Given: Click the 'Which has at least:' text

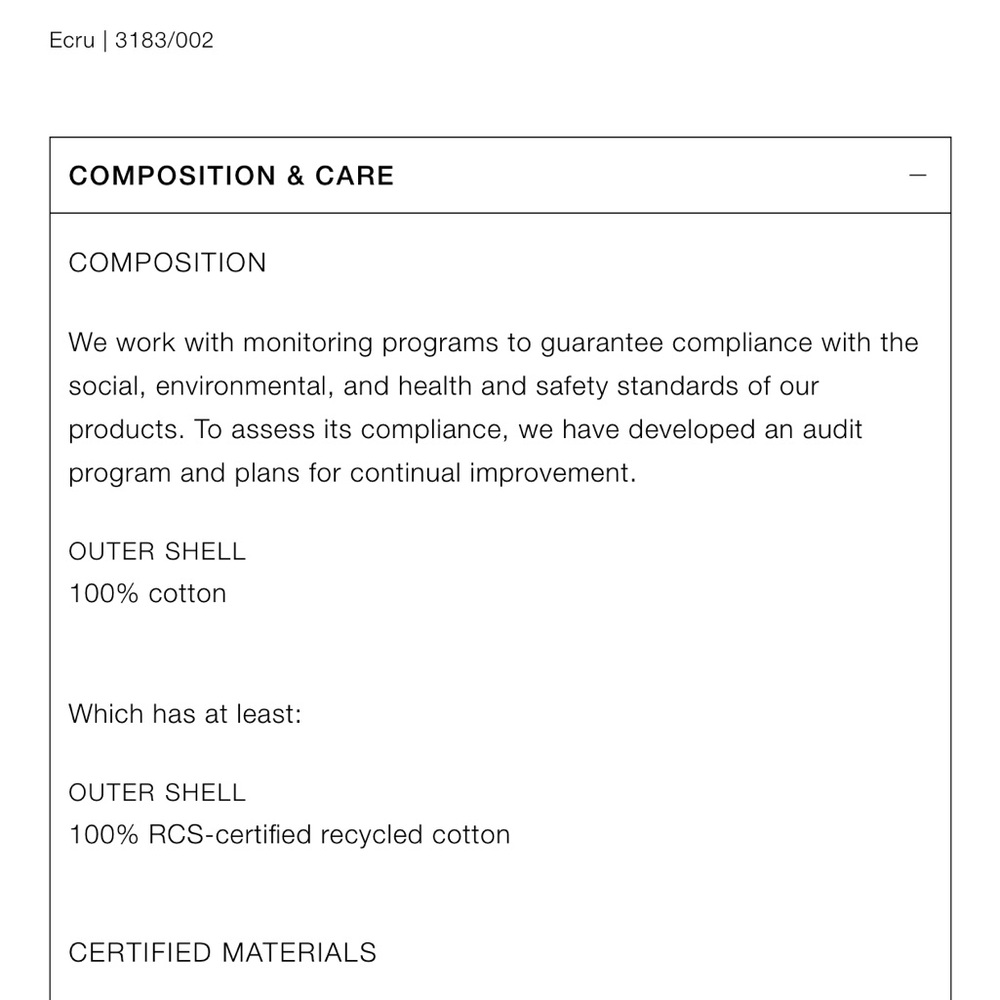Looking at the screenshot, I should click(x=185, y=714).
